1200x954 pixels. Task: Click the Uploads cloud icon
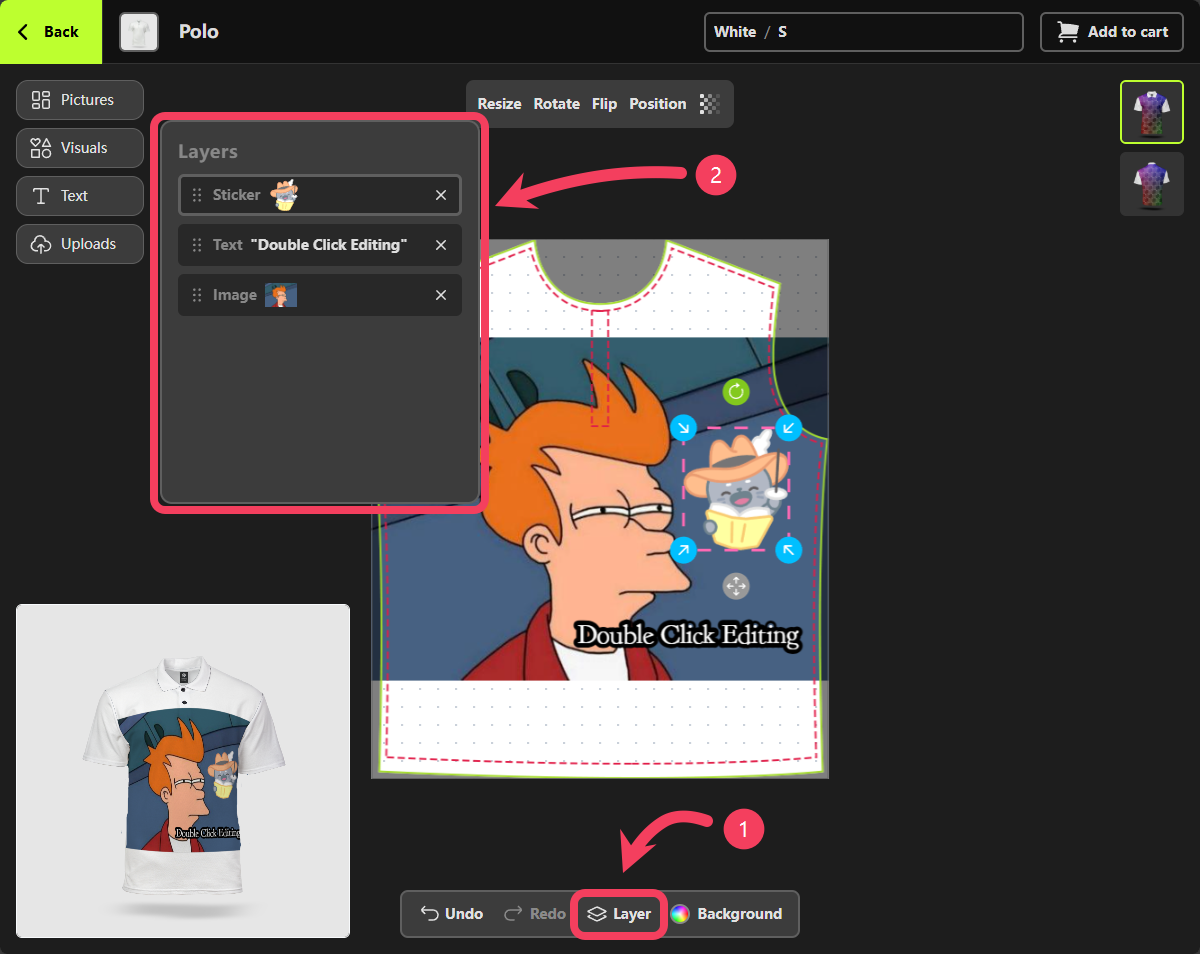pos(41,244)
